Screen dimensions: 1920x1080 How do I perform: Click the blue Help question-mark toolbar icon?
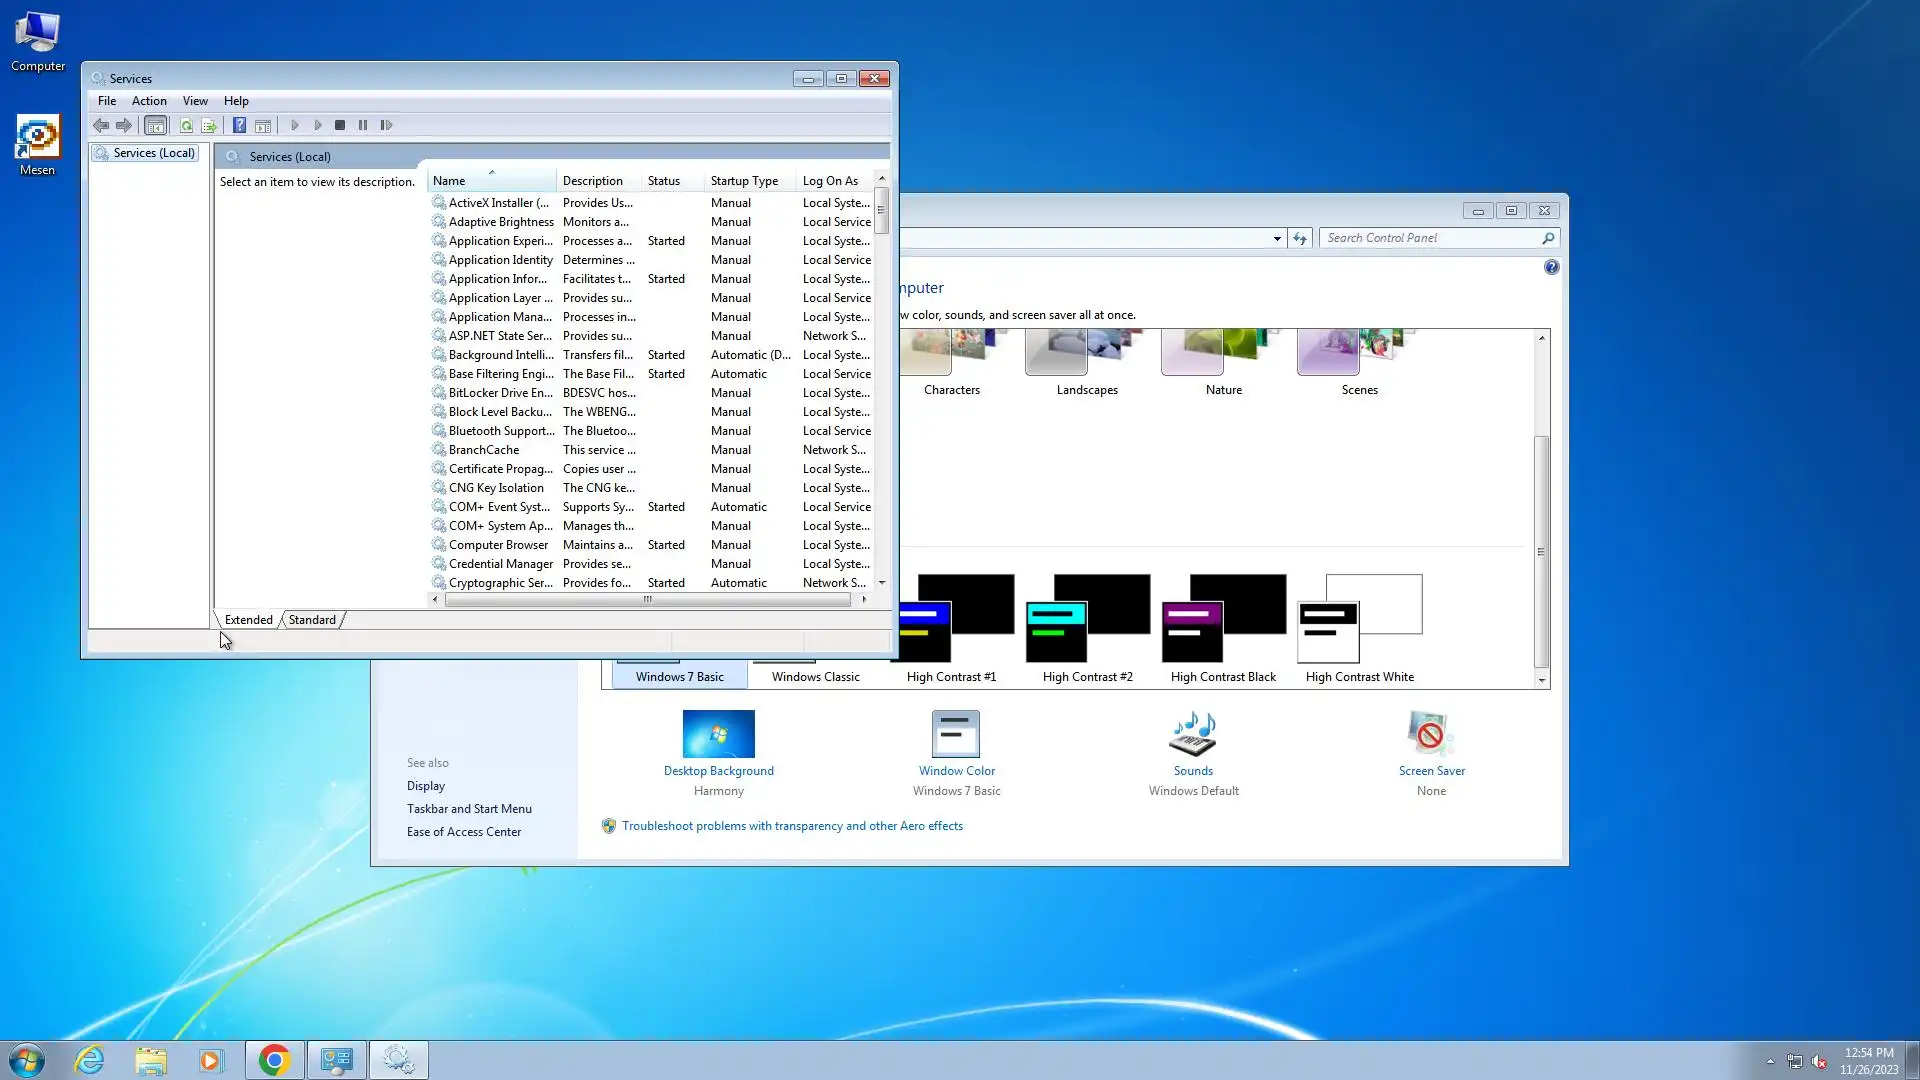239,126
